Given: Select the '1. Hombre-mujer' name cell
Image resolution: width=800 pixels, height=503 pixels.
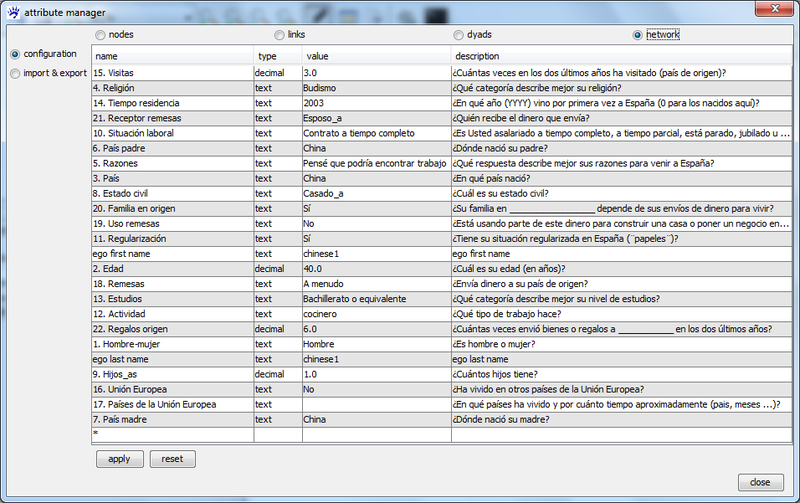Looking at the screenshot, I should 172,344.
